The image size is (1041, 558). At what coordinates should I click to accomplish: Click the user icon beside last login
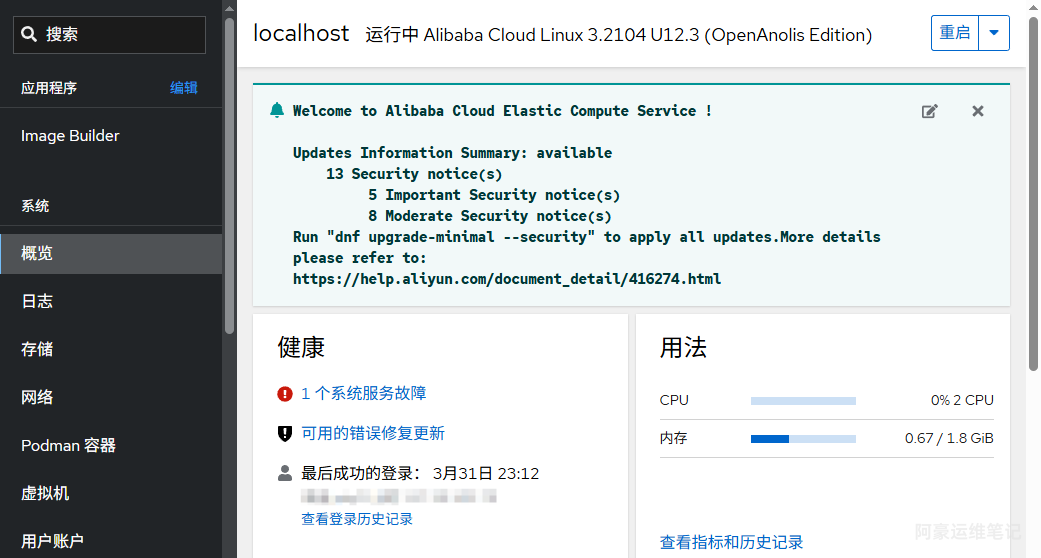285,473
